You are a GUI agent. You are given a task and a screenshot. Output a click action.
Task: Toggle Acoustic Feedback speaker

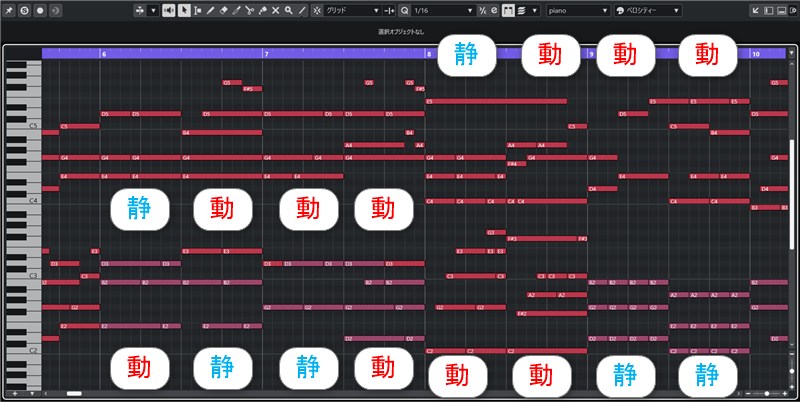coord(169,10)
